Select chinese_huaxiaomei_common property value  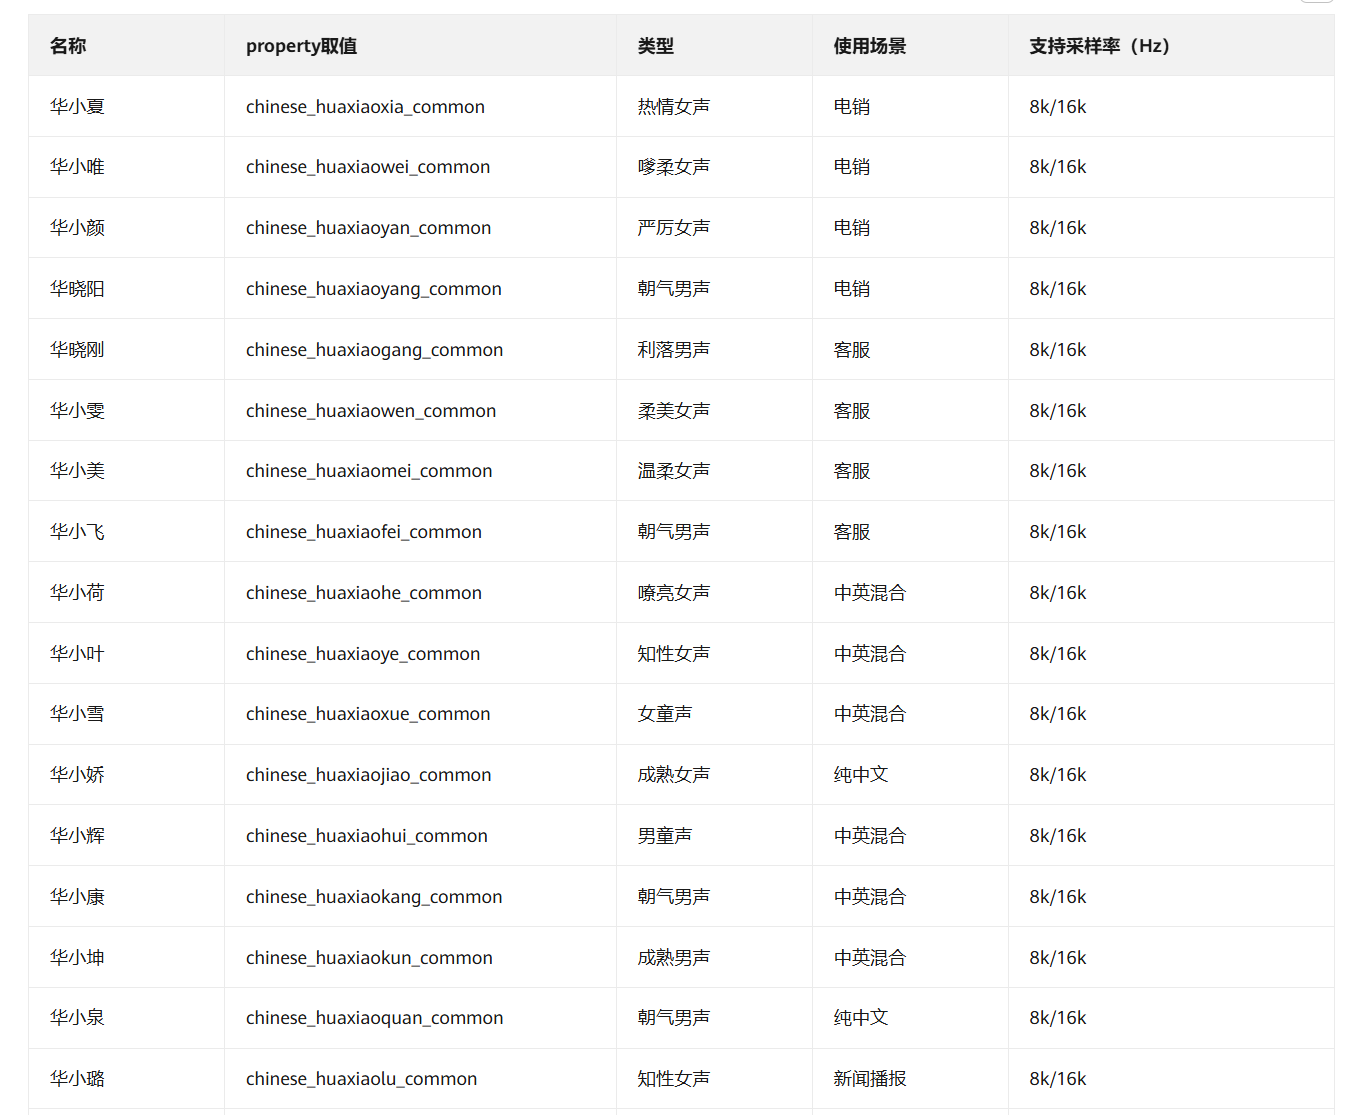[369, 471]
